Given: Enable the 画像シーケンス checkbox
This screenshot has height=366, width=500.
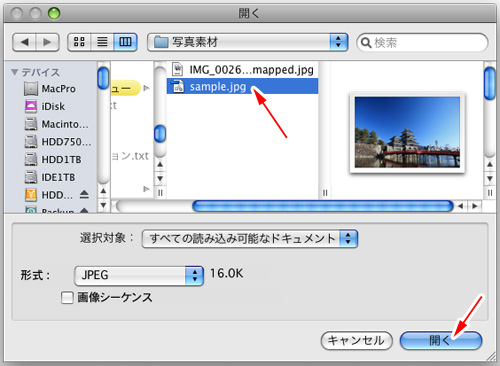Looking at the screenshot, I should point(67,297).
